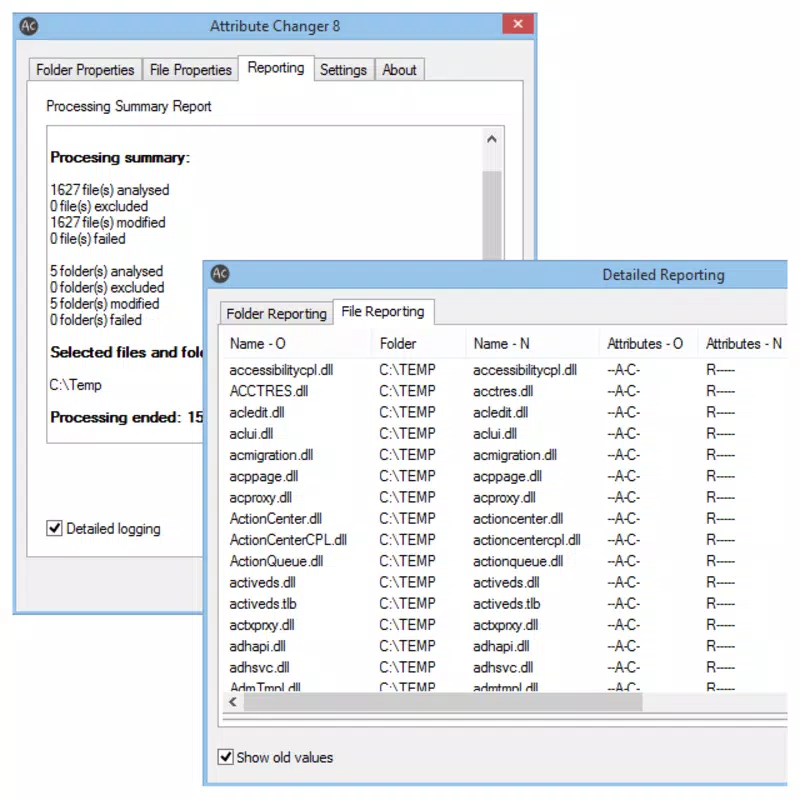Sort by the Attributes - O column header

(648, 344)
